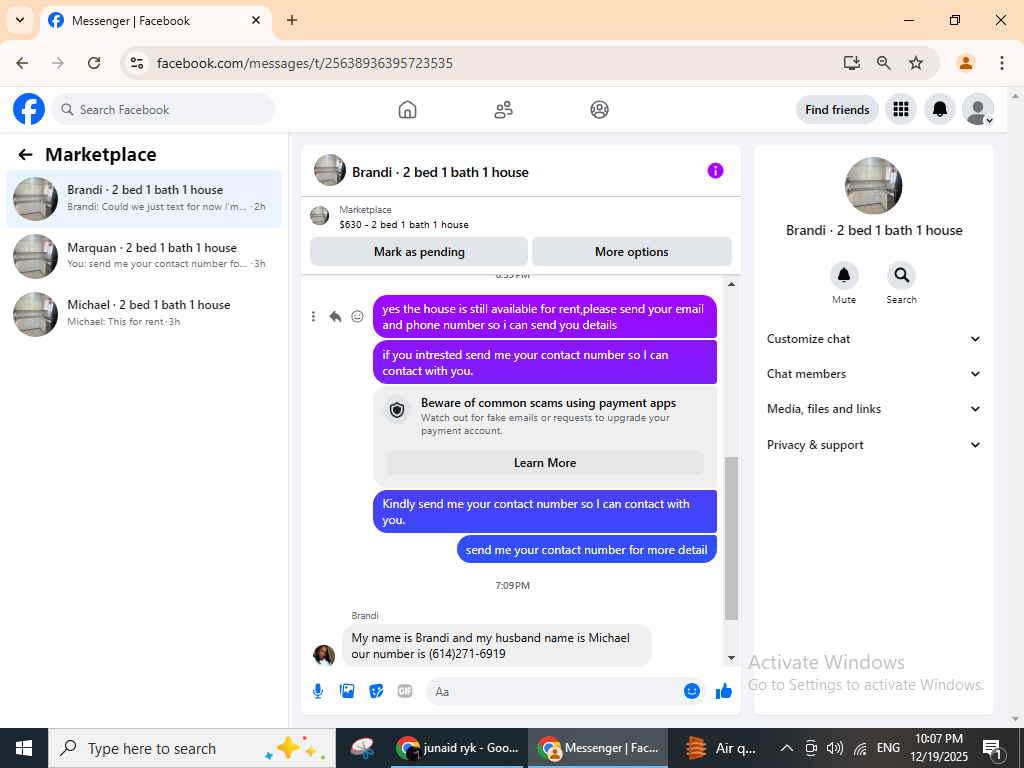The width and height of the screenshot is (1024, 768).
Task: Open junaid ryk Chrome taskbar window
Action: point(459,748)
